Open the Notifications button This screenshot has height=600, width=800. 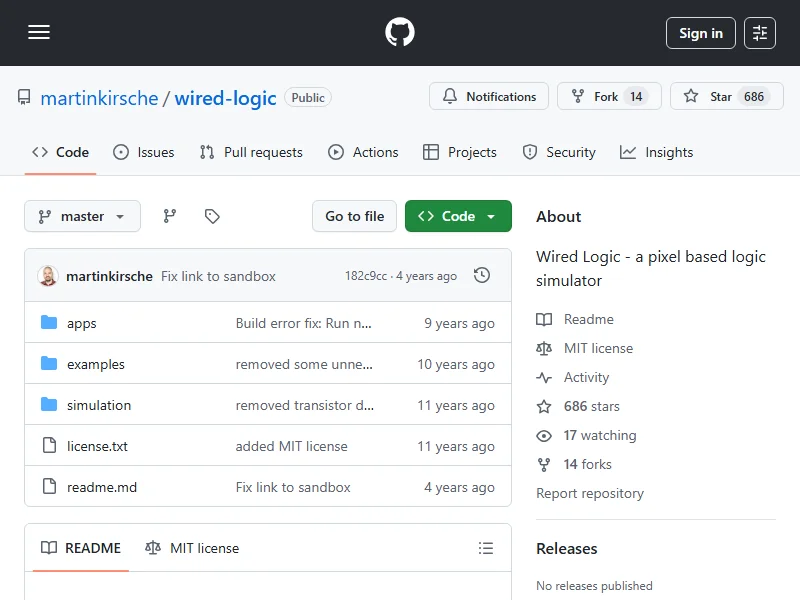click(489, 97)
